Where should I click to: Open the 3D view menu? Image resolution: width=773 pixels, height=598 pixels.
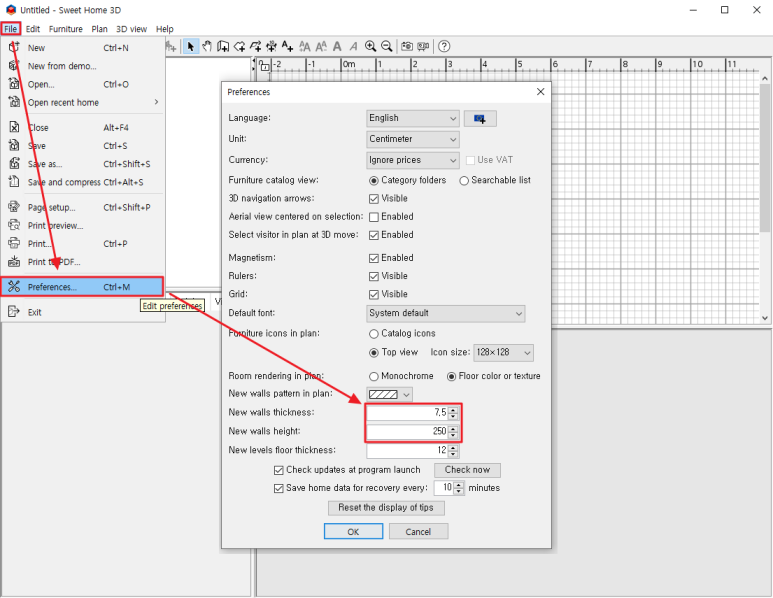pos(131,29)
